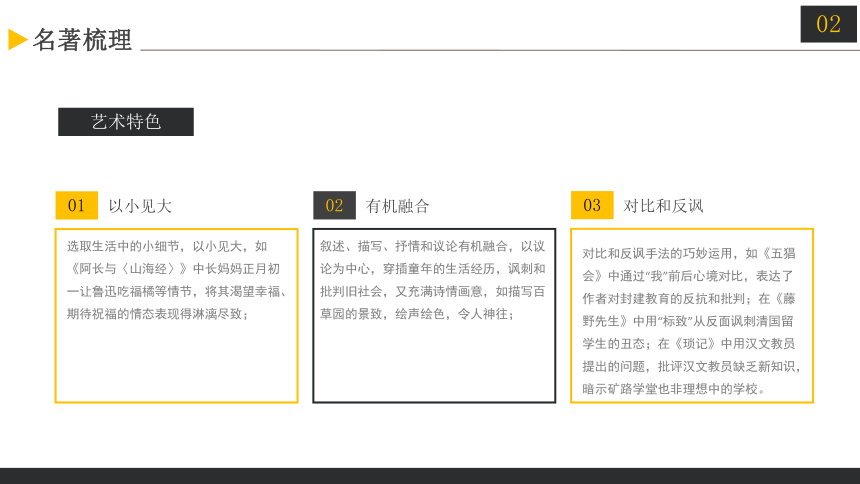Click the line 论为中心，穿插童年的生活经历
Viewport: 860px width, 484px height.
[433, 269]
